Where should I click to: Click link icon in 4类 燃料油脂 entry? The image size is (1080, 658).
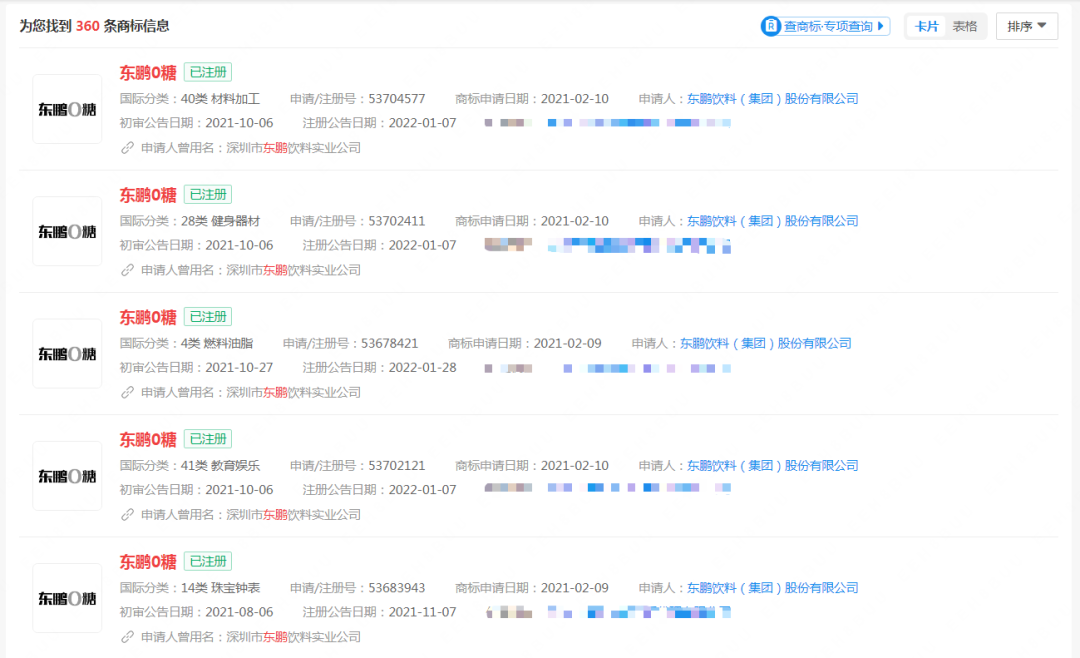(x=127, y=393)
